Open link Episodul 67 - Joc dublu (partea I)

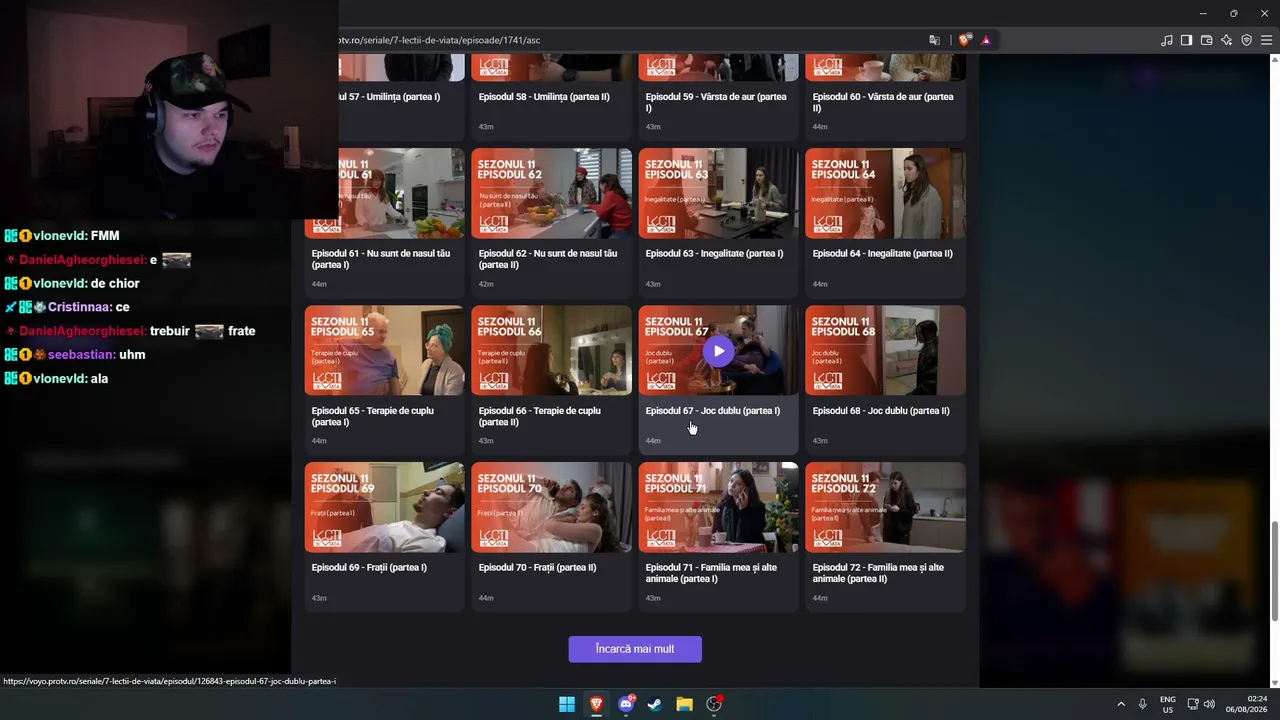tap(713, 411)
